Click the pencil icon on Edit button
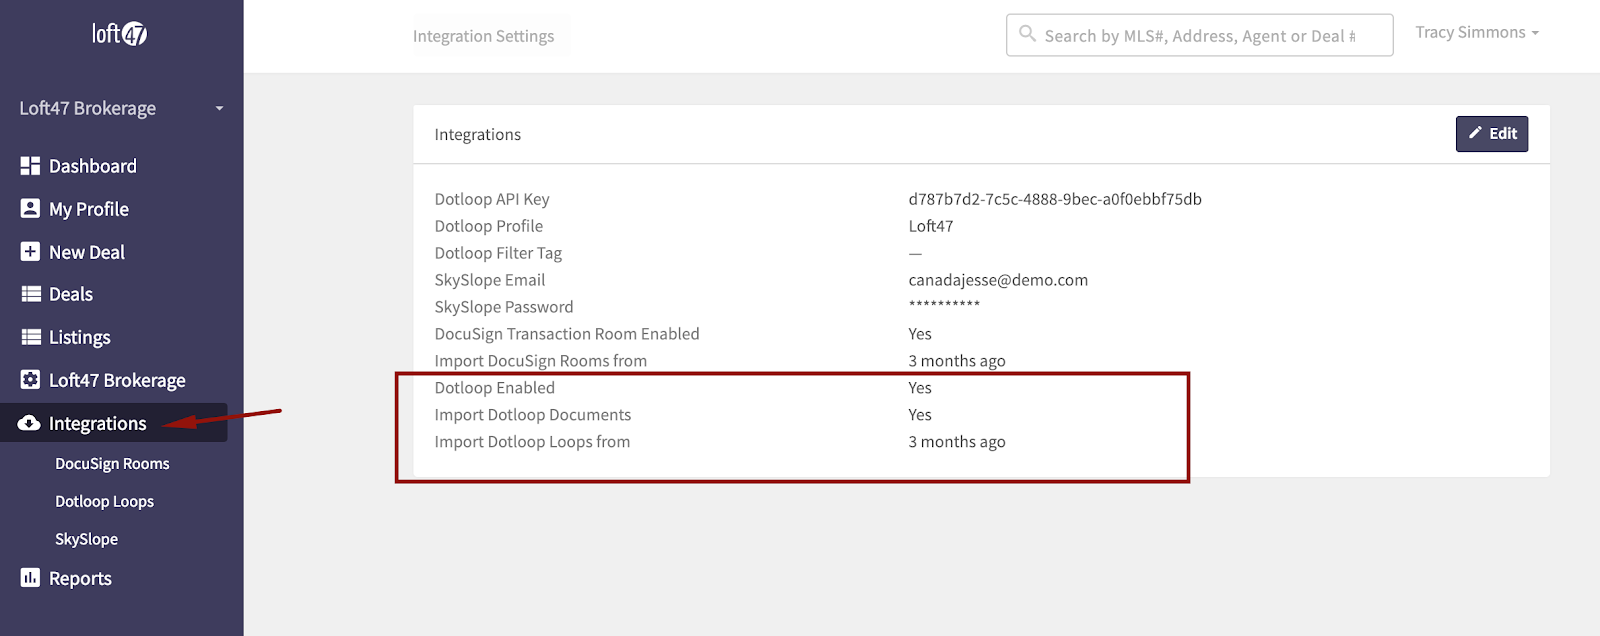This screenshot has width=1600, height=636. 1475,133
